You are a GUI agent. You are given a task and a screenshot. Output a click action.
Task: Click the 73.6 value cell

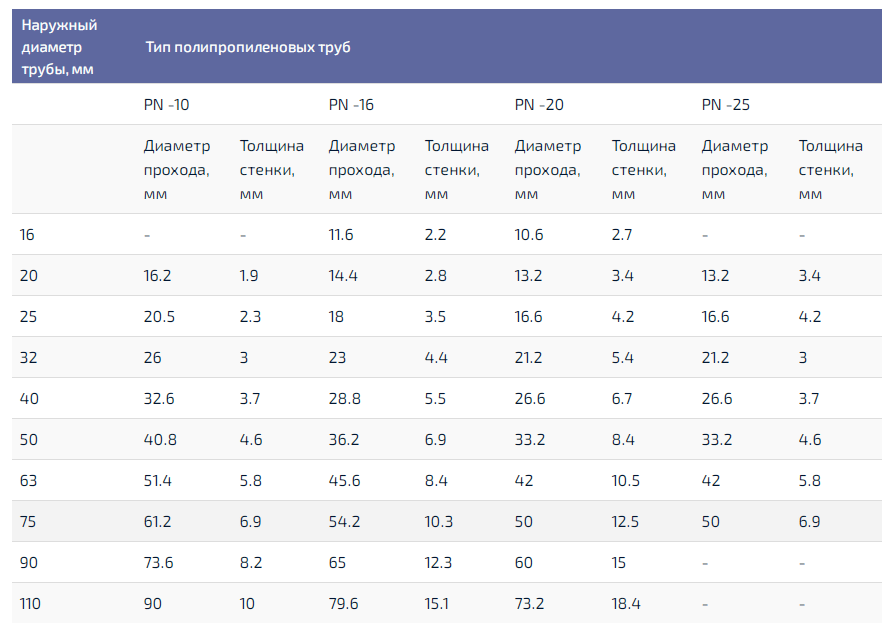pos(158,563)
